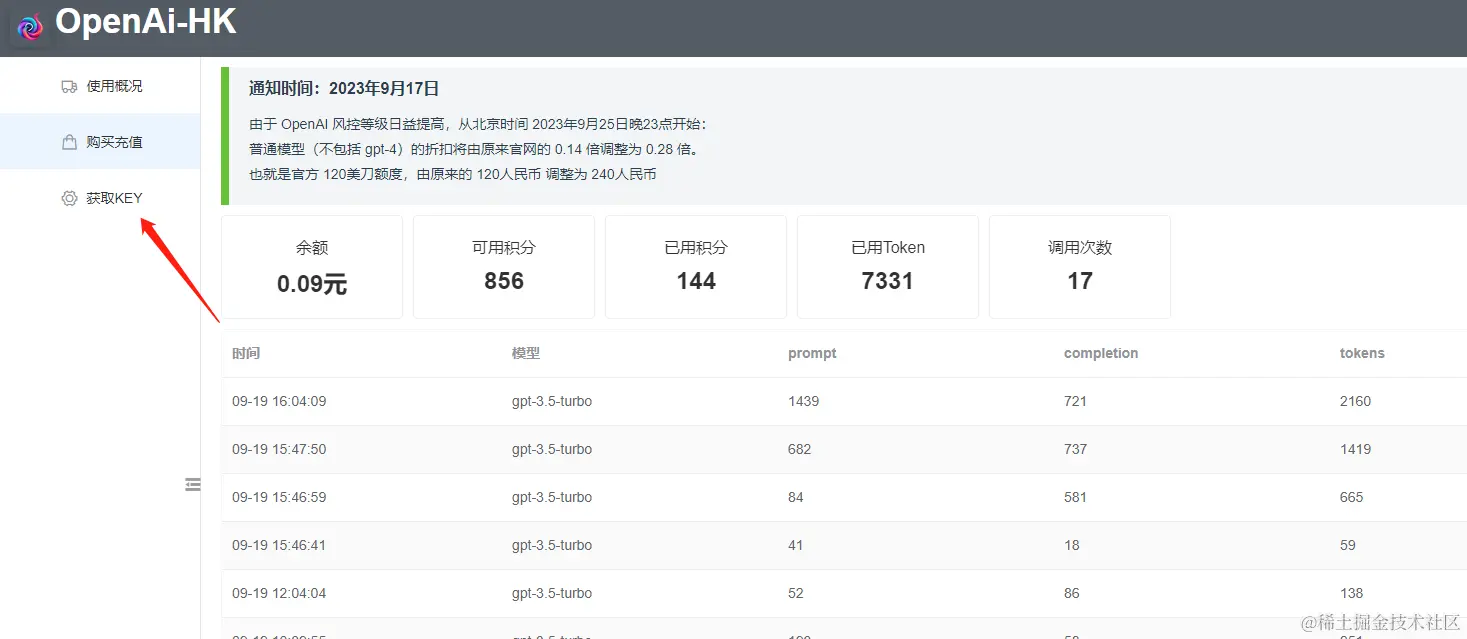Click the timestamp 09-19 15:47:50
1467x639 pixels.
coord(279,449)
